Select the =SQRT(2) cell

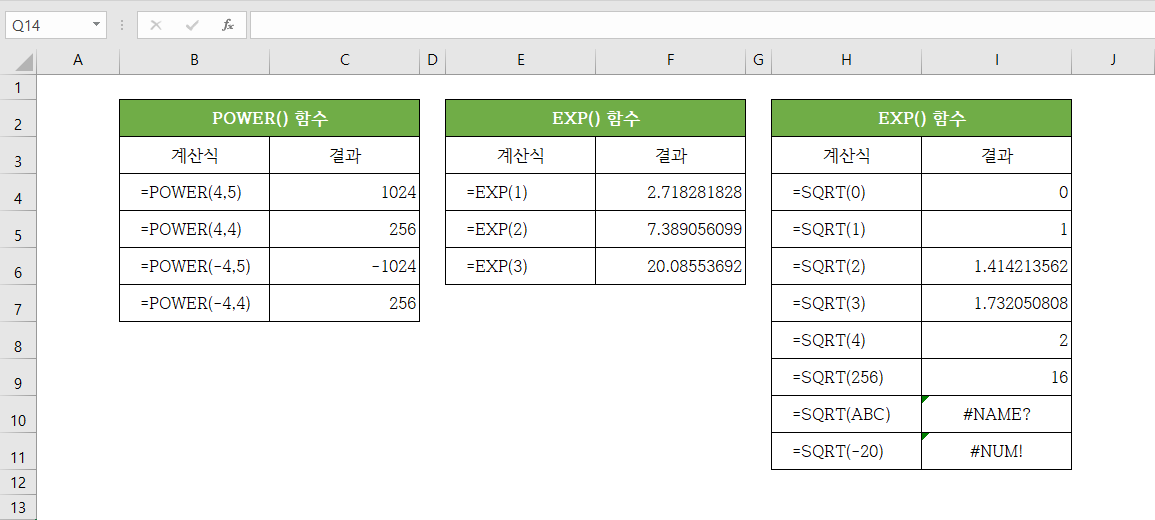click(x=846, y=266)
